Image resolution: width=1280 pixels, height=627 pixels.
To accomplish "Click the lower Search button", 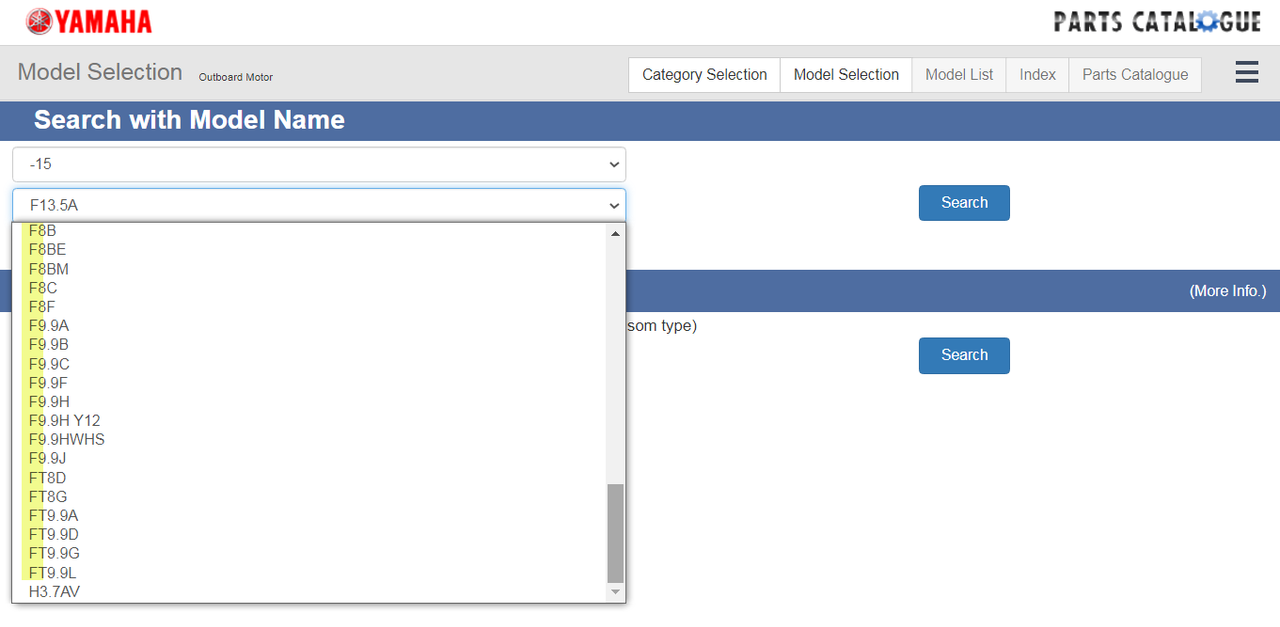I will point(964,355).
